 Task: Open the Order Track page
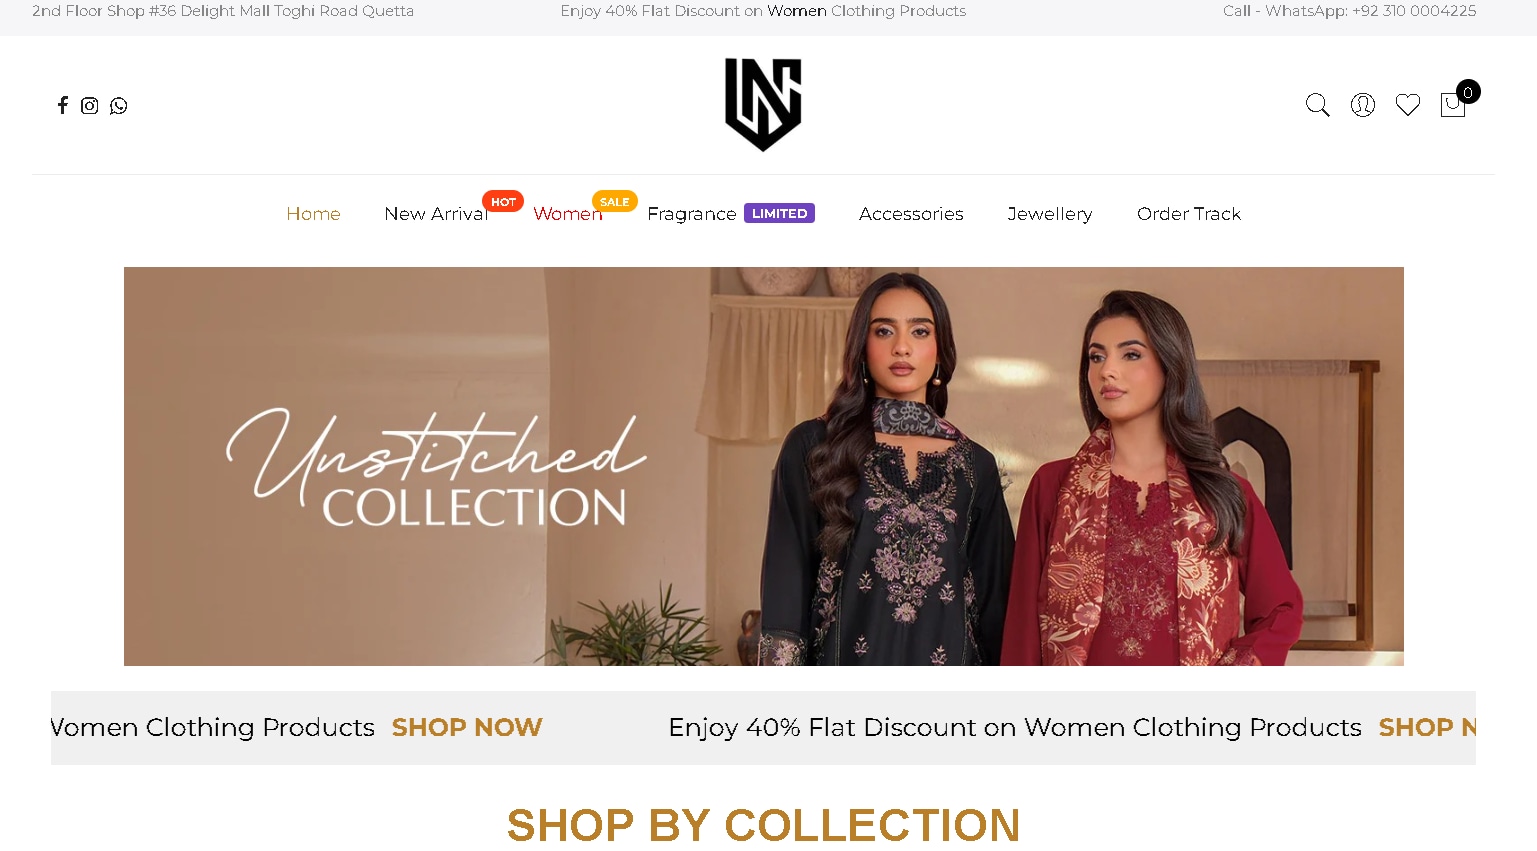pyautogui.click(x=1189, y=214)
